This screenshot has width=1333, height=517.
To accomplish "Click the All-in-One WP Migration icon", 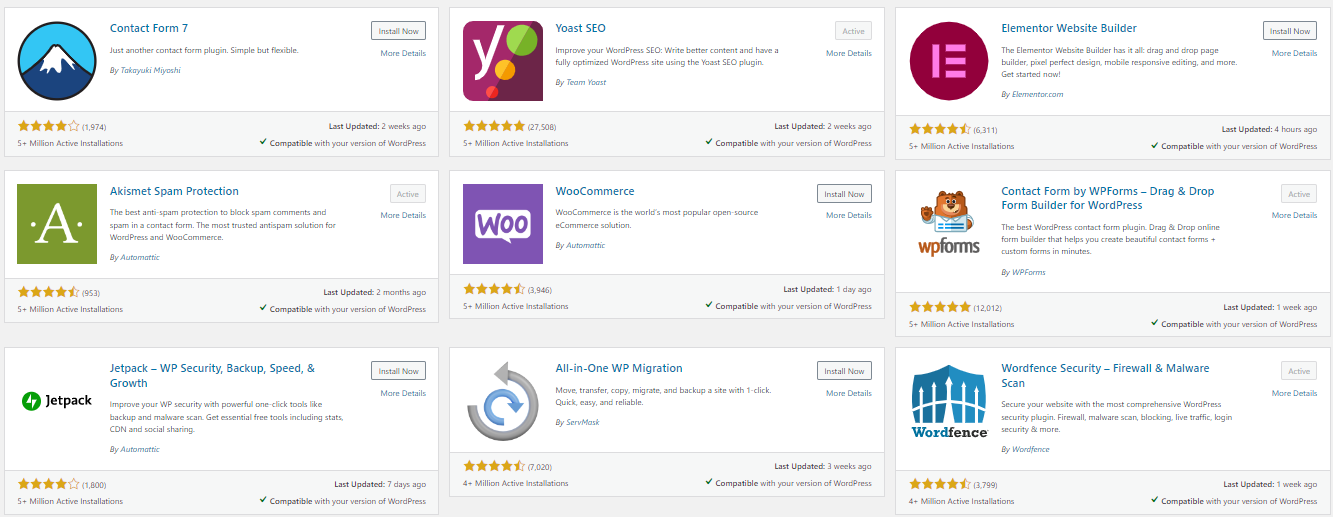I will click(x=503, y=401).
